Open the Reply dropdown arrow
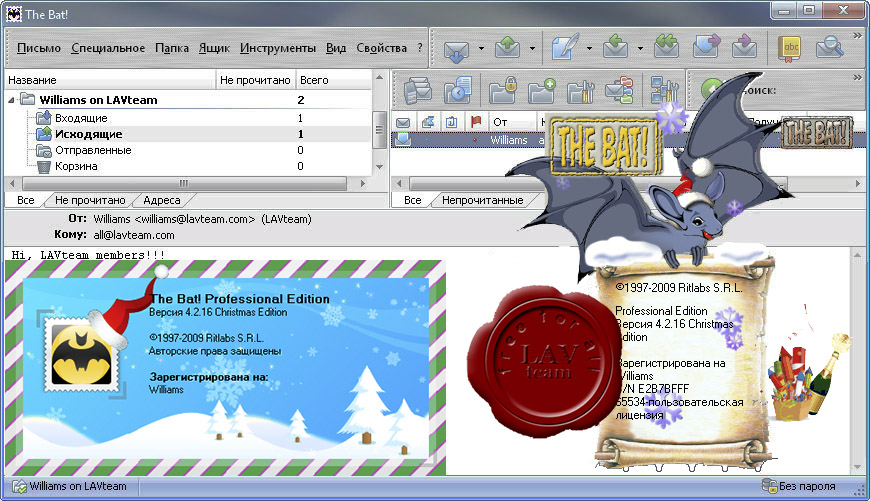Image resolution: width=870 pixels, height=501 pixels. tap(640, 48)
